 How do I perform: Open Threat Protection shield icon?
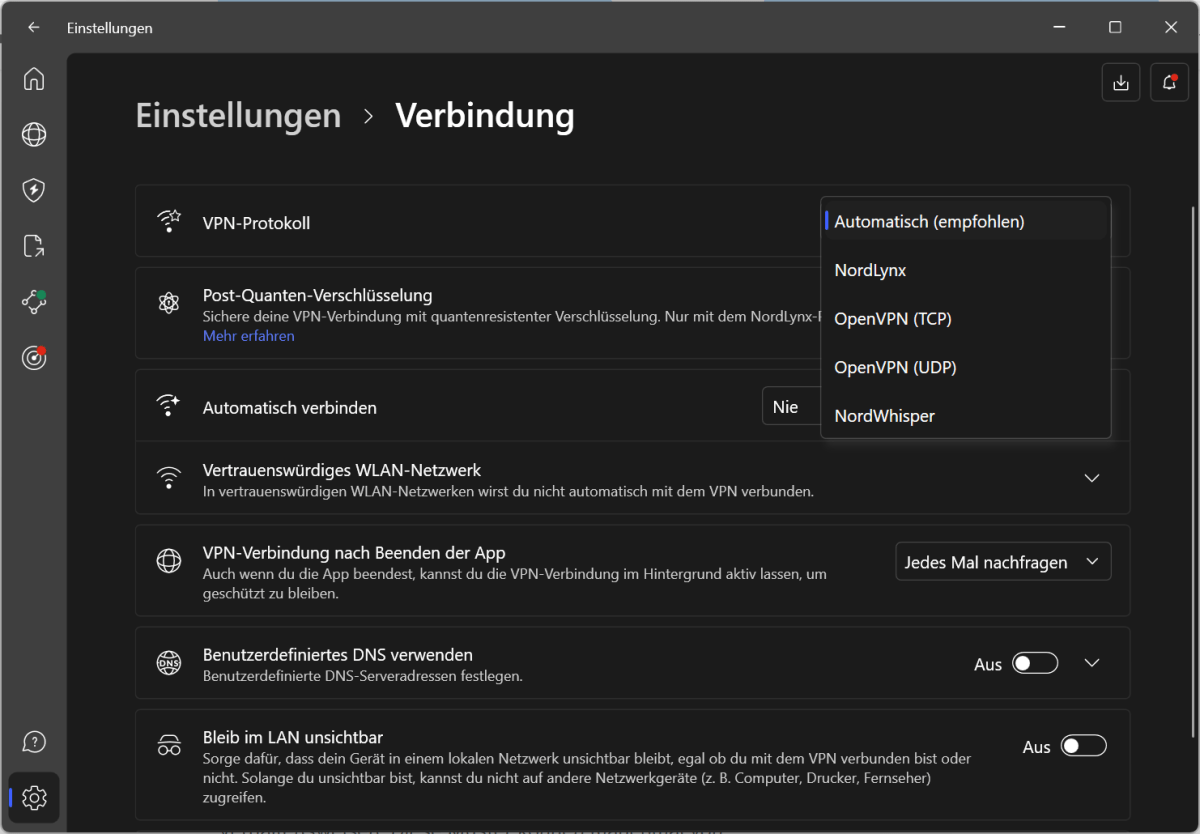(34, 190)
